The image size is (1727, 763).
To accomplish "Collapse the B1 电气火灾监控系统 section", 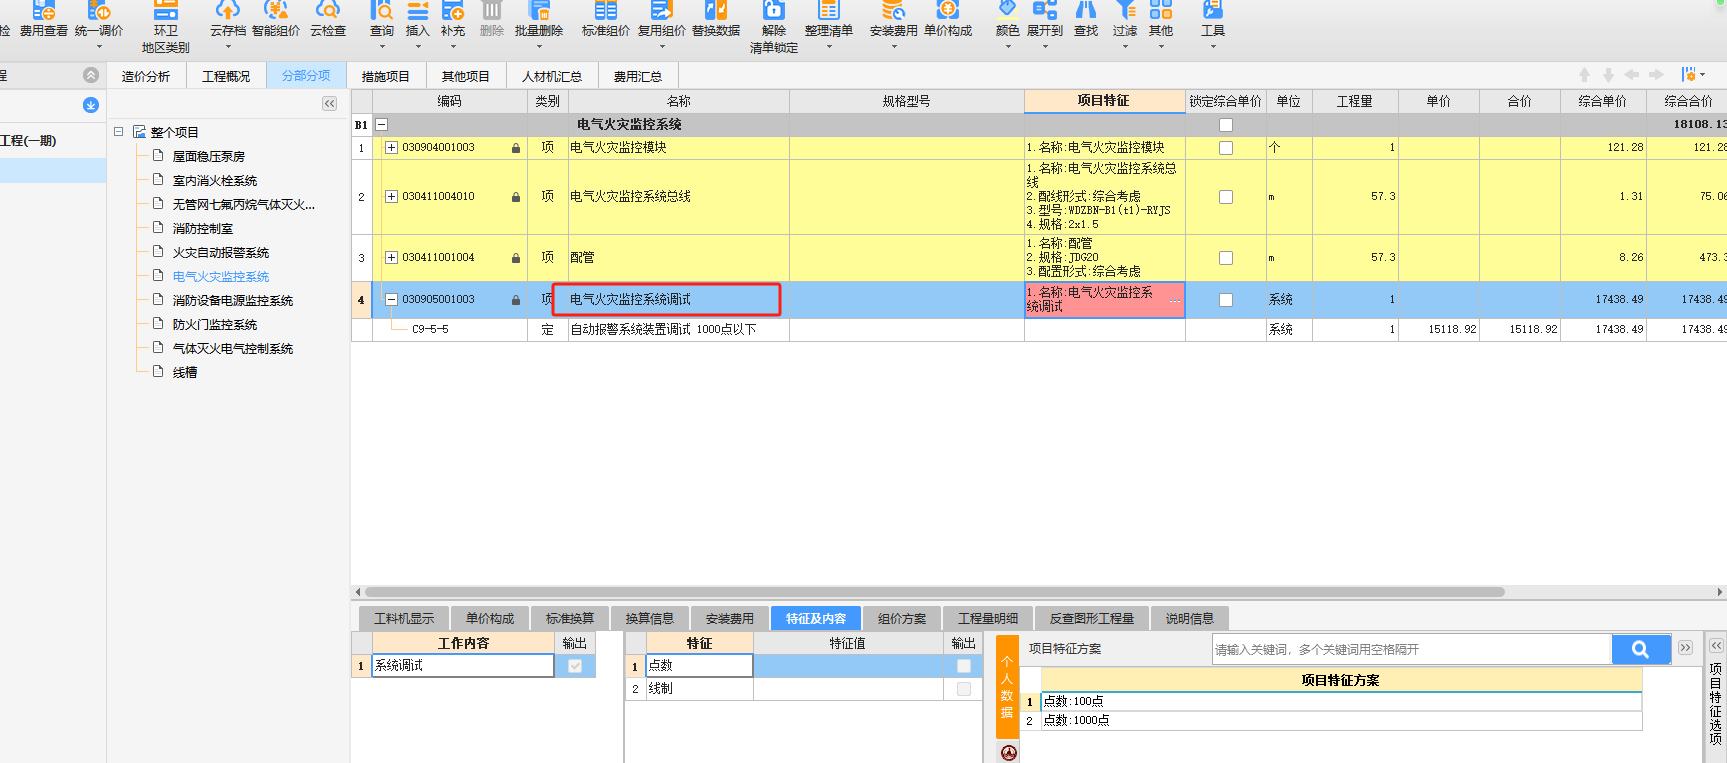I will (x=381, y=125).
